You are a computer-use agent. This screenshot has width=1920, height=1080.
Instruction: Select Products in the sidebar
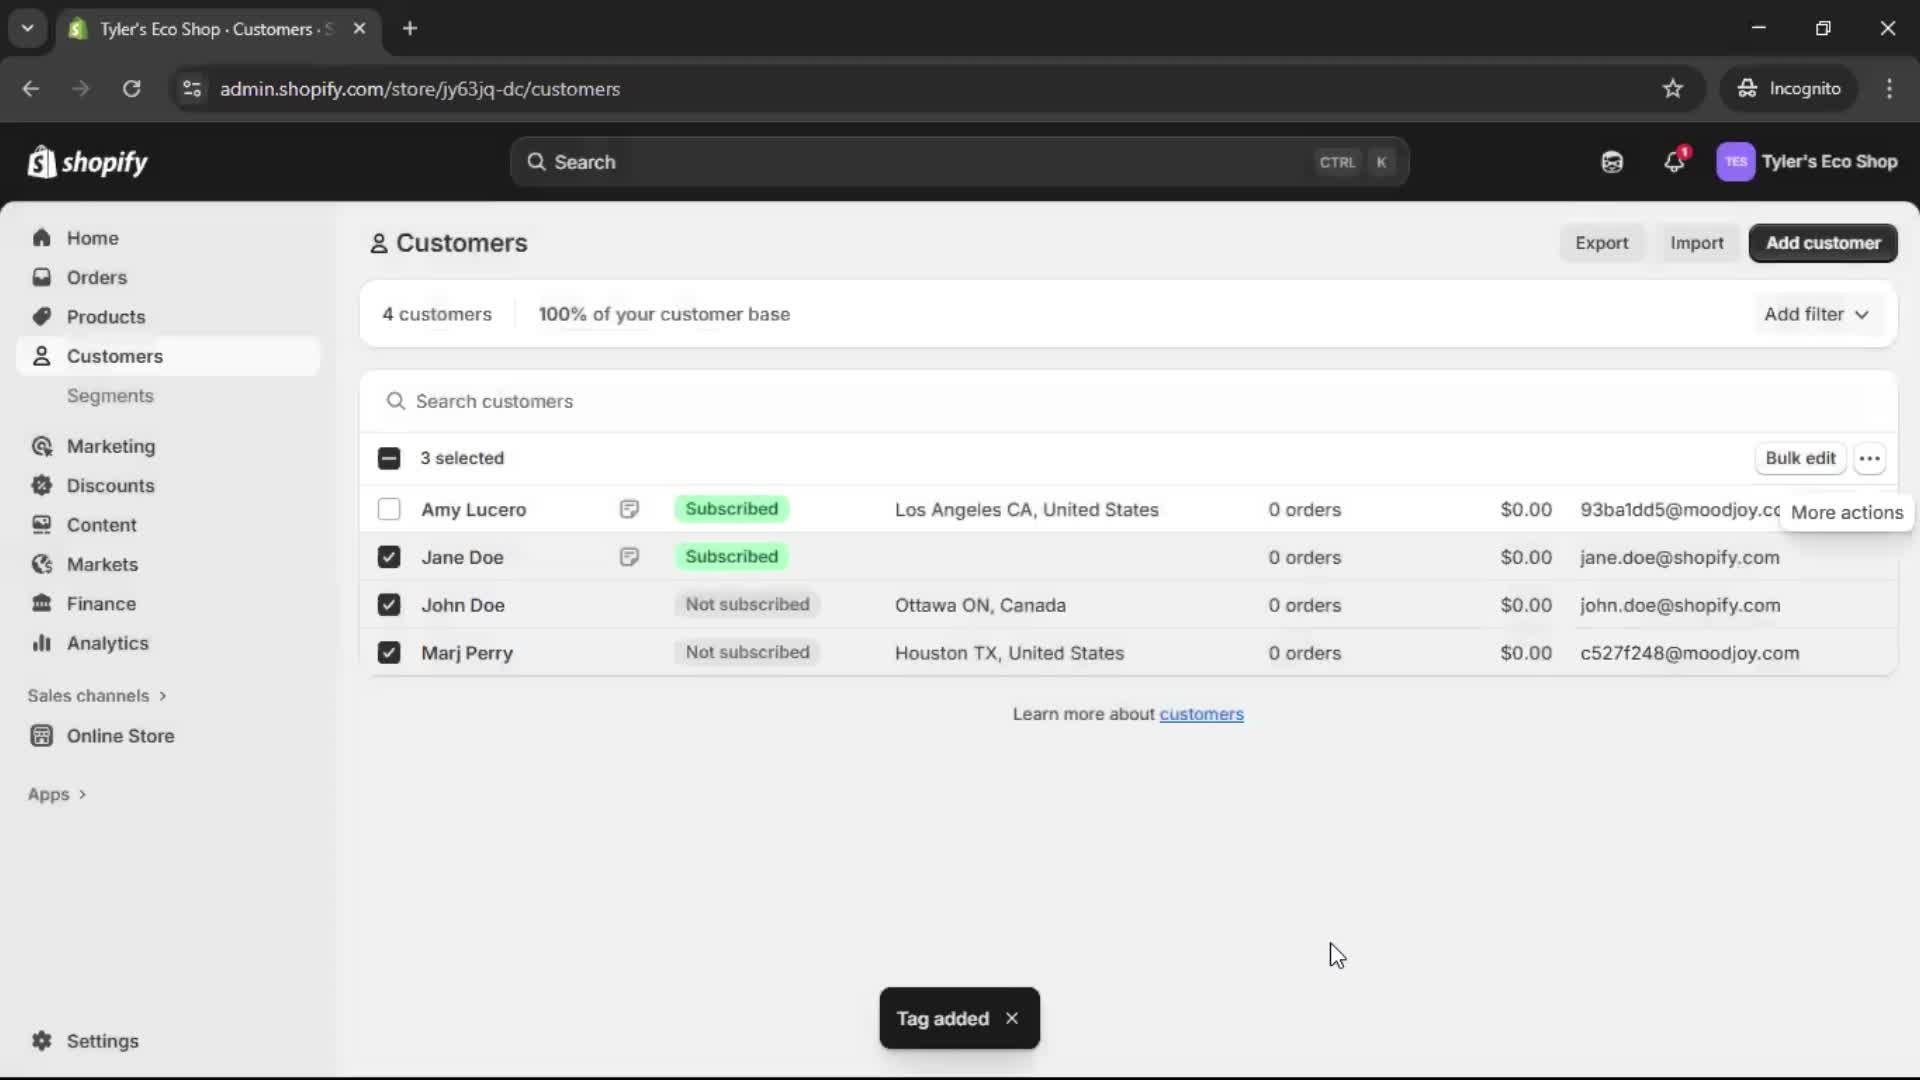pos(106,316)
